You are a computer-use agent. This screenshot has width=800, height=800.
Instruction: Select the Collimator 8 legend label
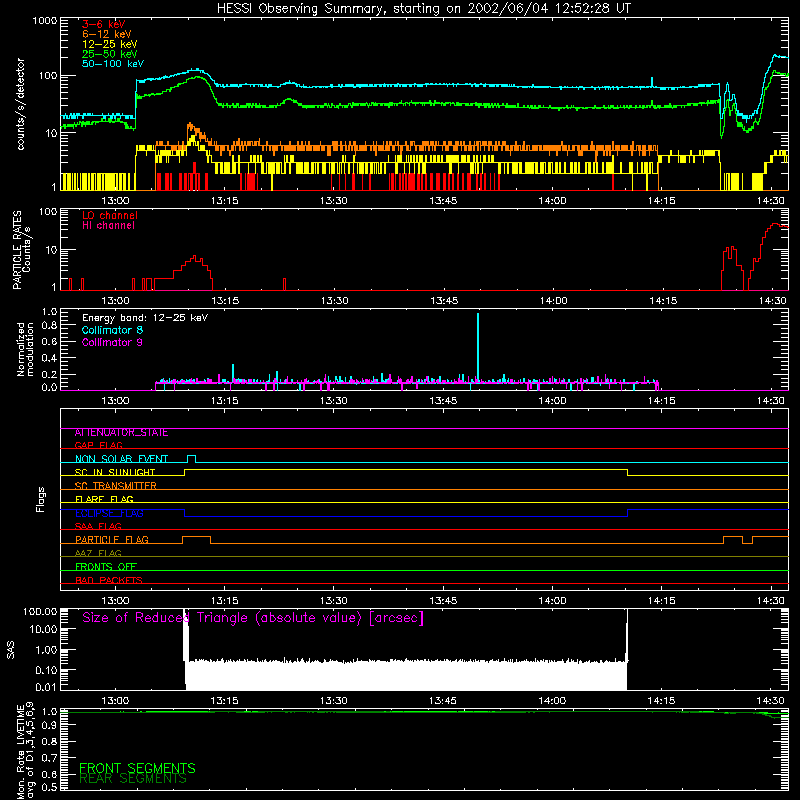click(112, 330)
